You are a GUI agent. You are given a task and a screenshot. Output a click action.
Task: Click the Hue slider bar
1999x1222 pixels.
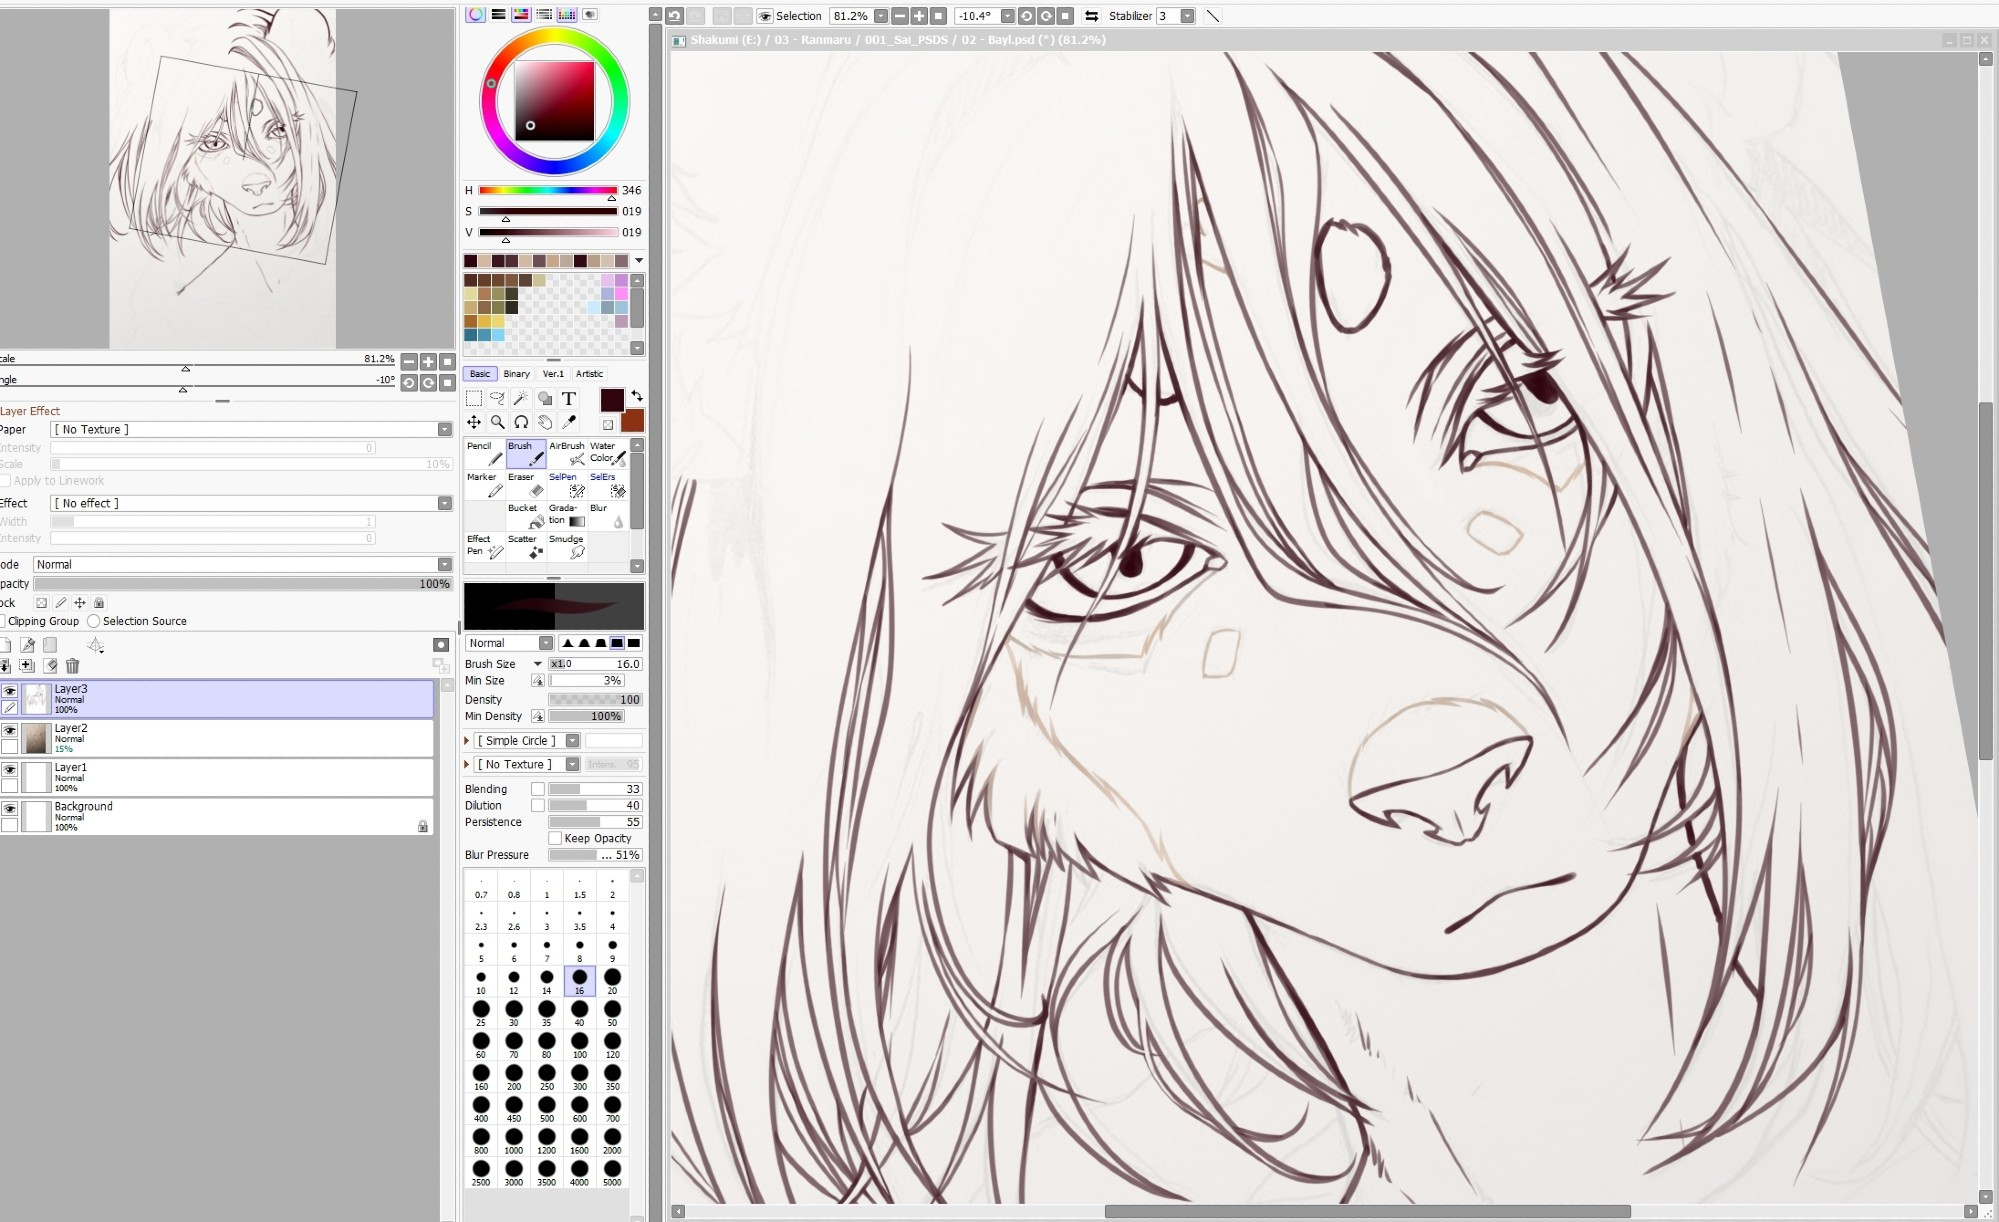pos(548,190)
